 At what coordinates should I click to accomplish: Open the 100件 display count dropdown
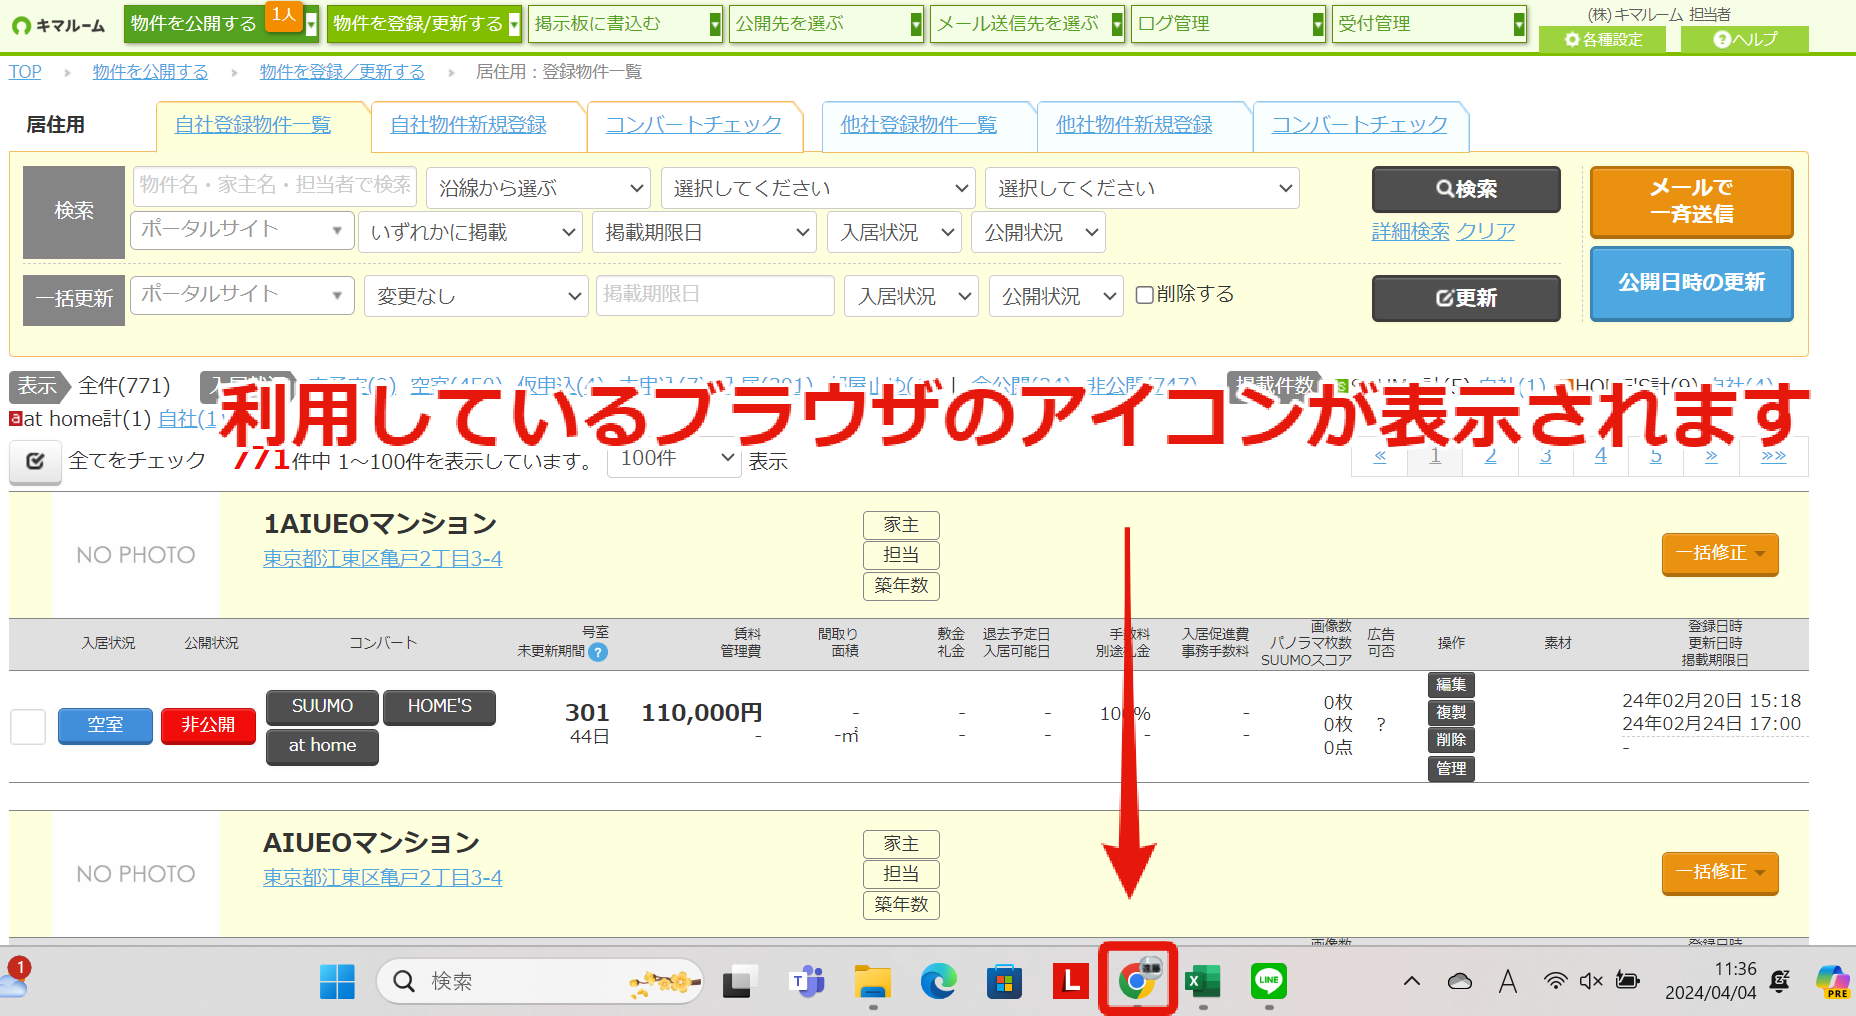coord(674,459)
